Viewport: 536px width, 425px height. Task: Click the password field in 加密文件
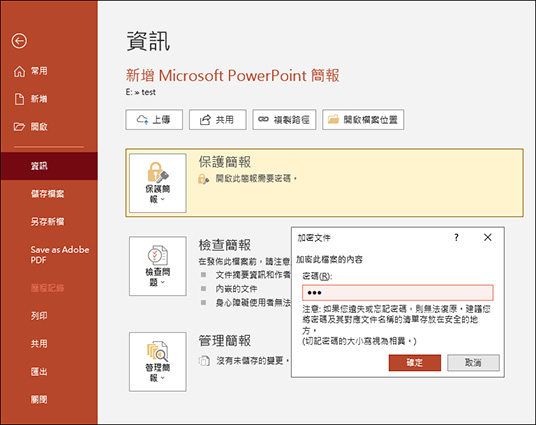398,293
